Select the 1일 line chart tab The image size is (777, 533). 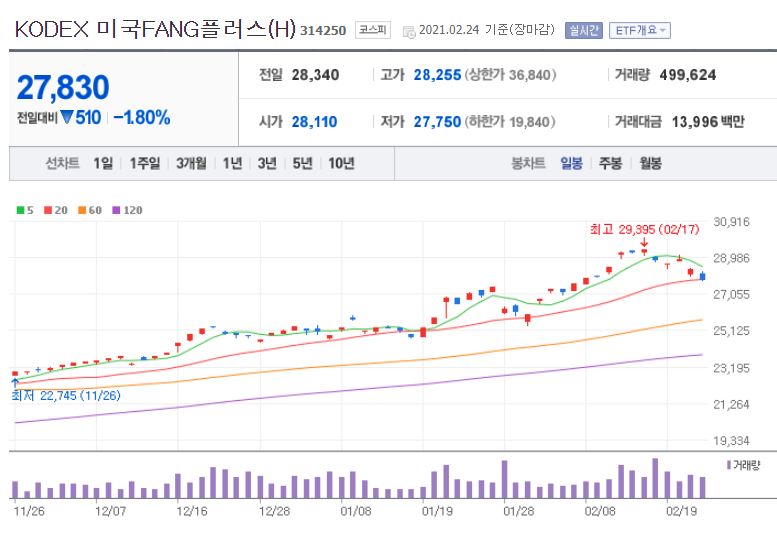(103, 163)
